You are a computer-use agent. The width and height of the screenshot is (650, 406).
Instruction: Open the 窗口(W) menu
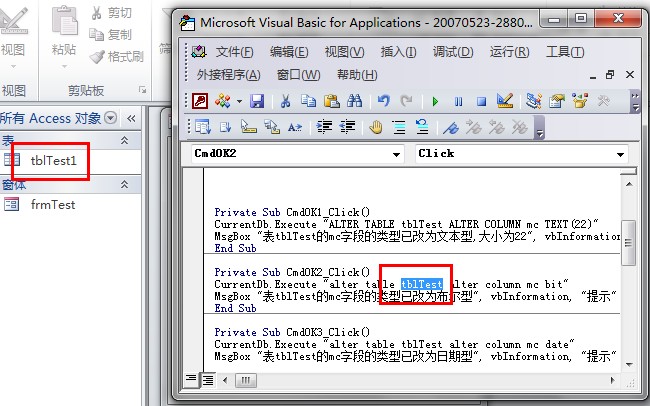click(298, 75)
